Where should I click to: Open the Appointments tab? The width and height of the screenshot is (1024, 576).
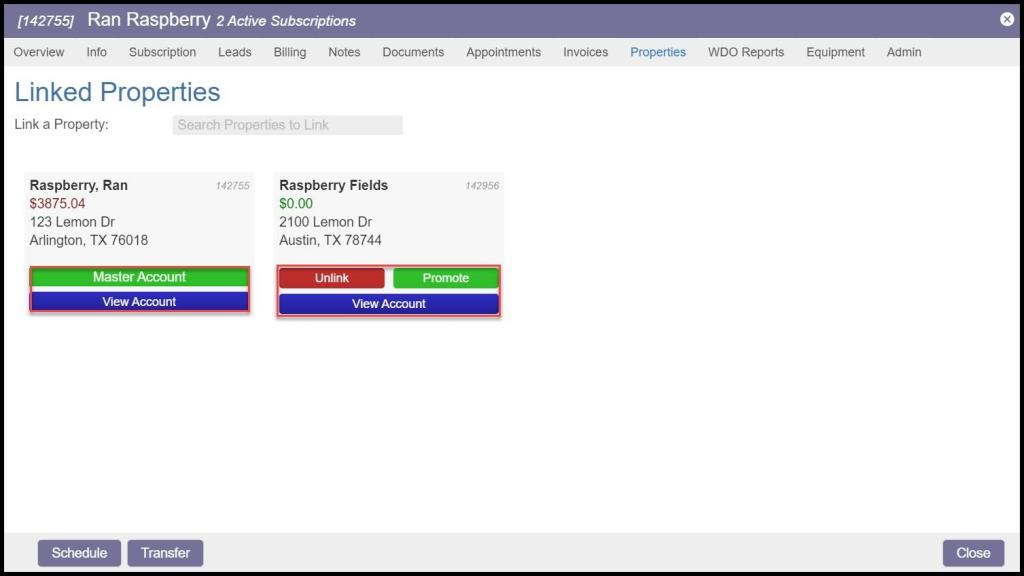point(503,52)
